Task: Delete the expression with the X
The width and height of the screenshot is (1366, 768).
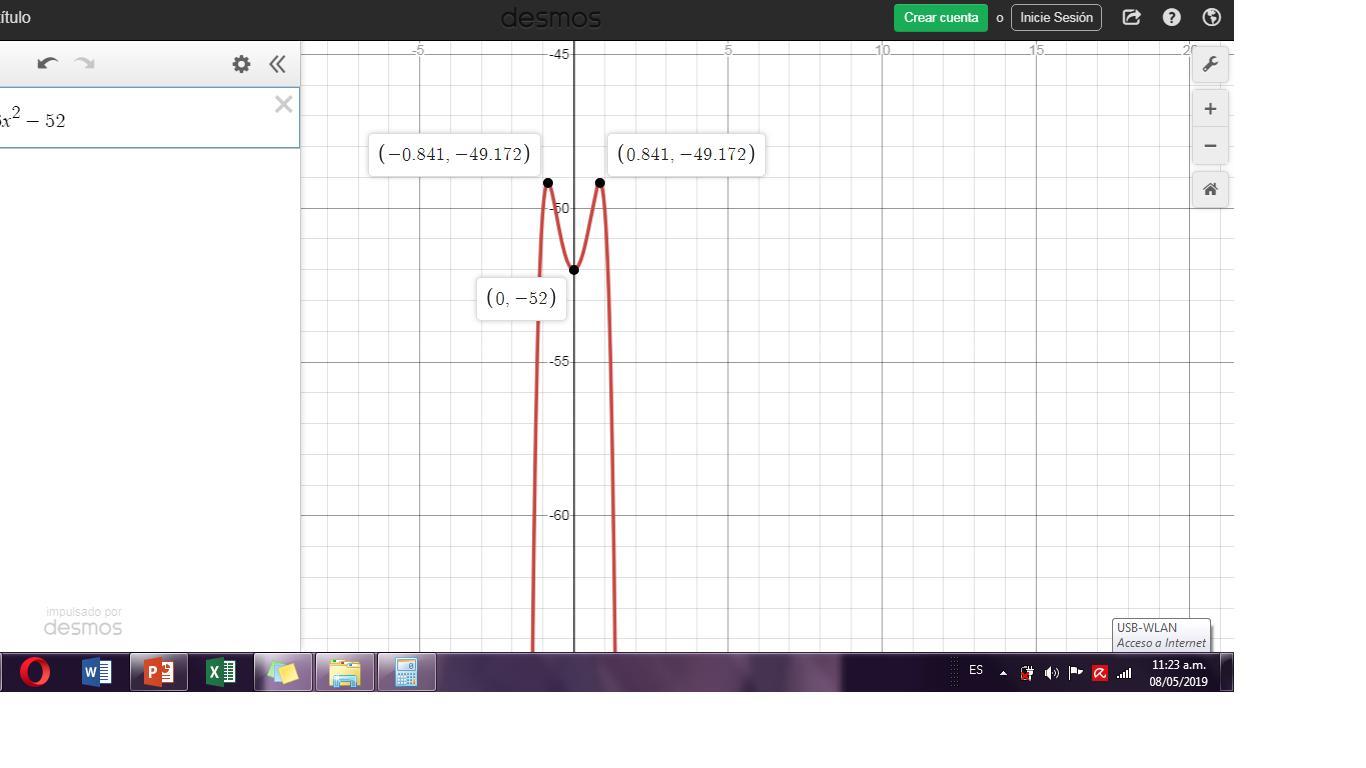Action: pyautogui.click(x=283, y=104)
